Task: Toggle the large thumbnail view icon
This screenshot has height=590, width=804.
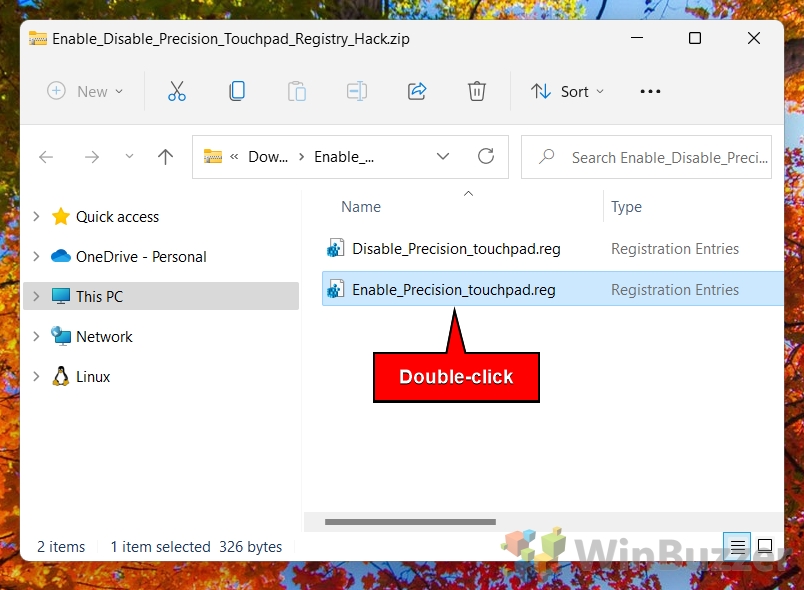Action: [765, 546]
